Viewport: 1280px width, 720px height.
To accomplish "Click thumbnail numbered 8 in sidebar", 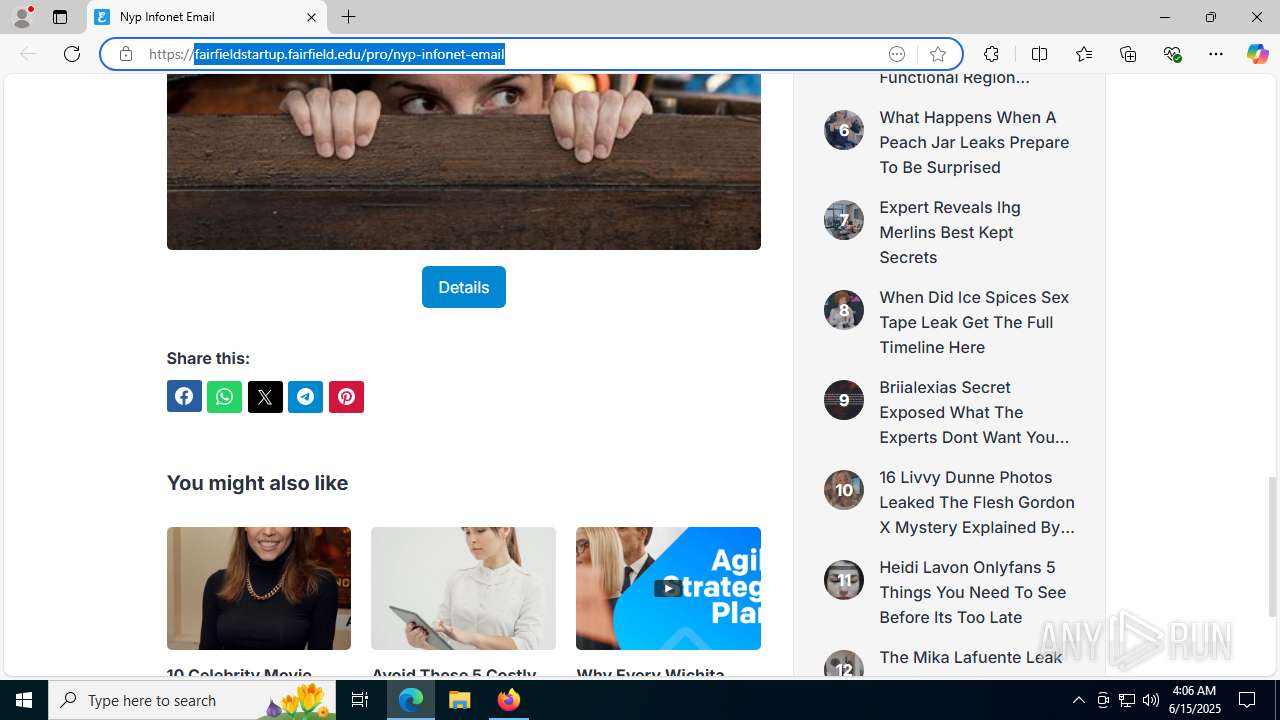I will [x=844, y=310].
